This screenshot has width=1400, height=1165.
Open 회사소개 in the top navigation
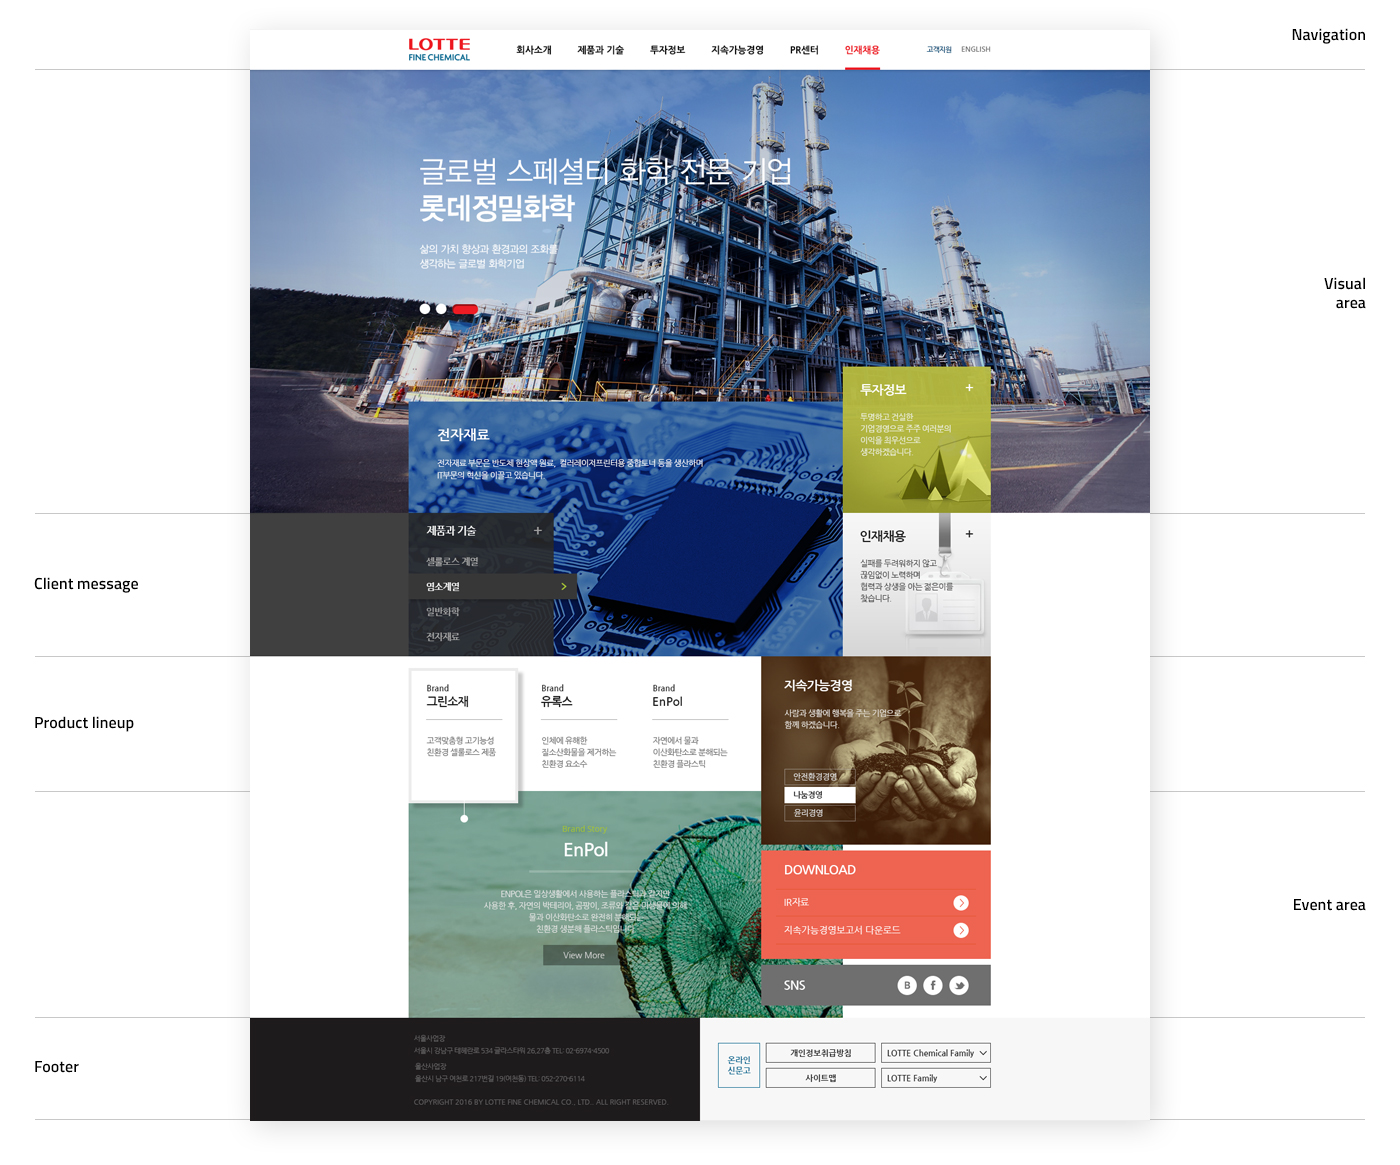pyautogui.click(x=534, y=50)
